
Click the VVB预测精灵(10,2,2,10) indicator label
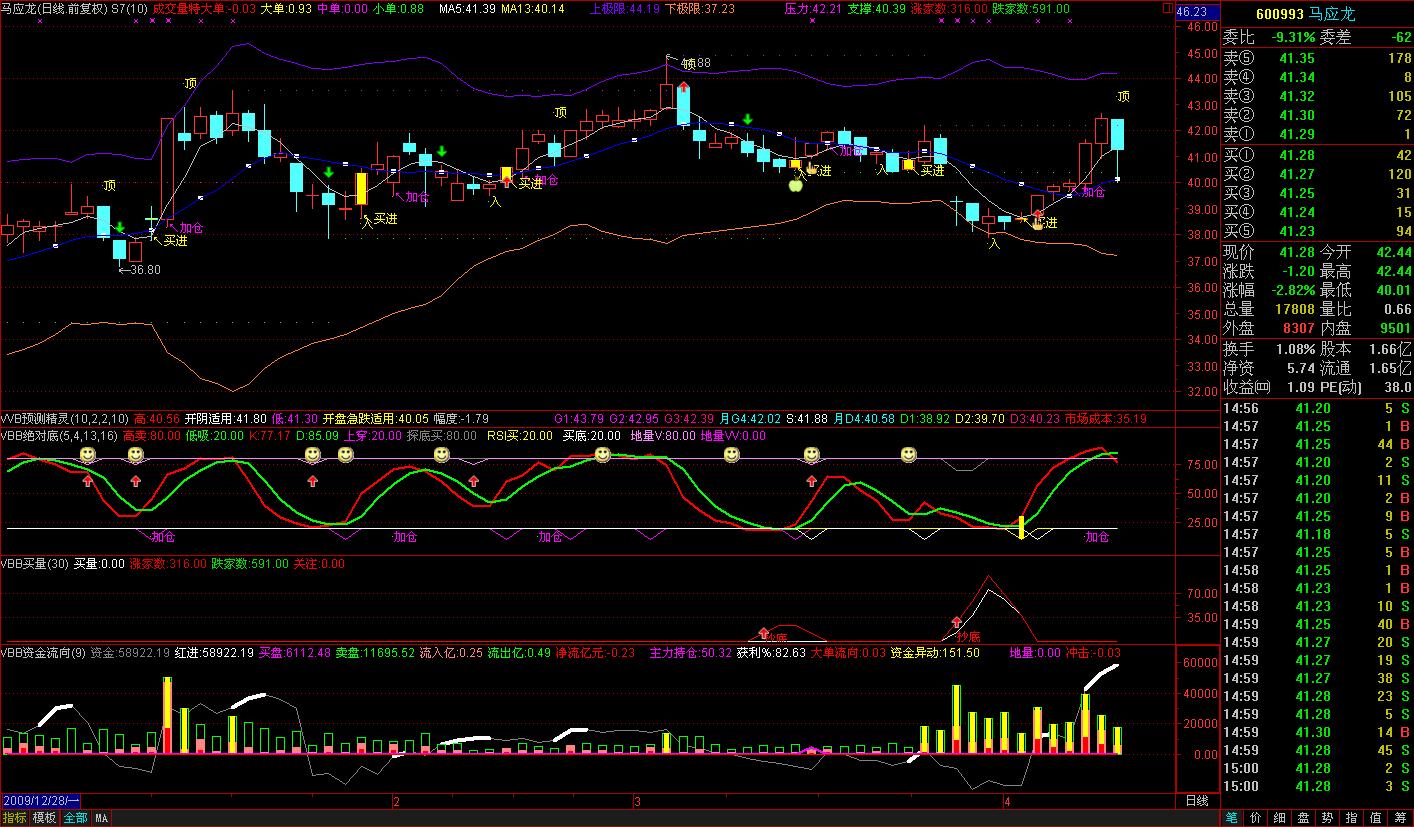(x=64, y=419)
